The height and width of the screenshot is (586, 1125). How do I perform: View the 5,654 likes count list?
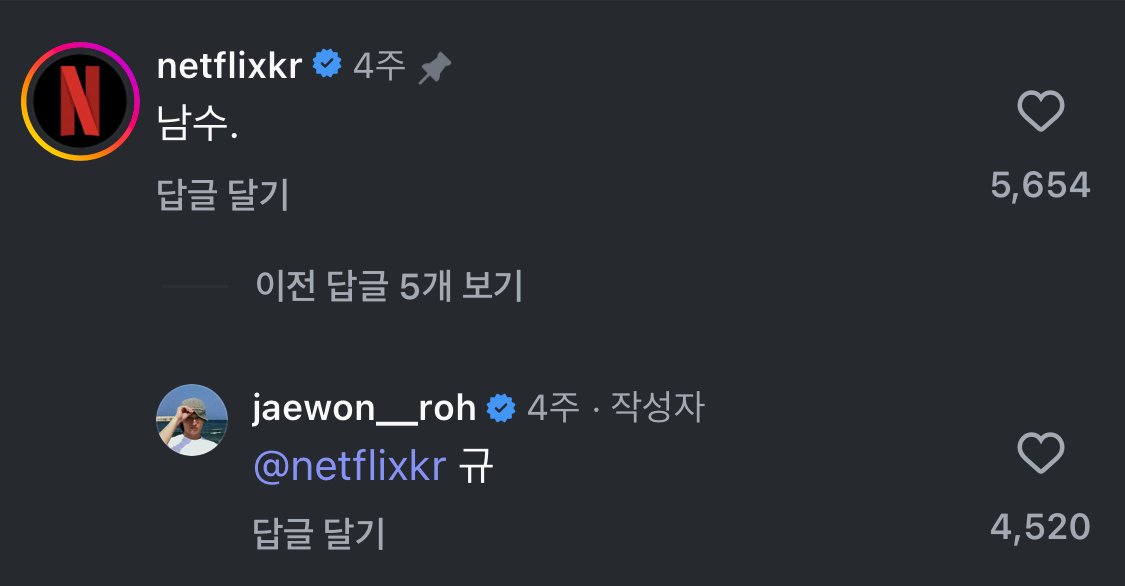(x=1039, y=185)
